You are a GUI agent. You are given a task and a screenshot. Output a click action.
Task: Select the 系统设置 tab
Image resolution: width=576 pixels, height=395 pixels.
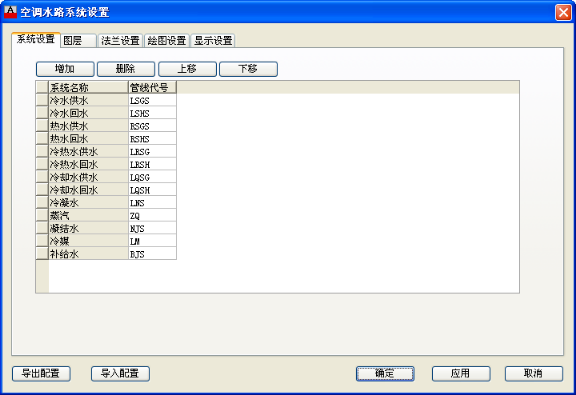click(36, 39)
